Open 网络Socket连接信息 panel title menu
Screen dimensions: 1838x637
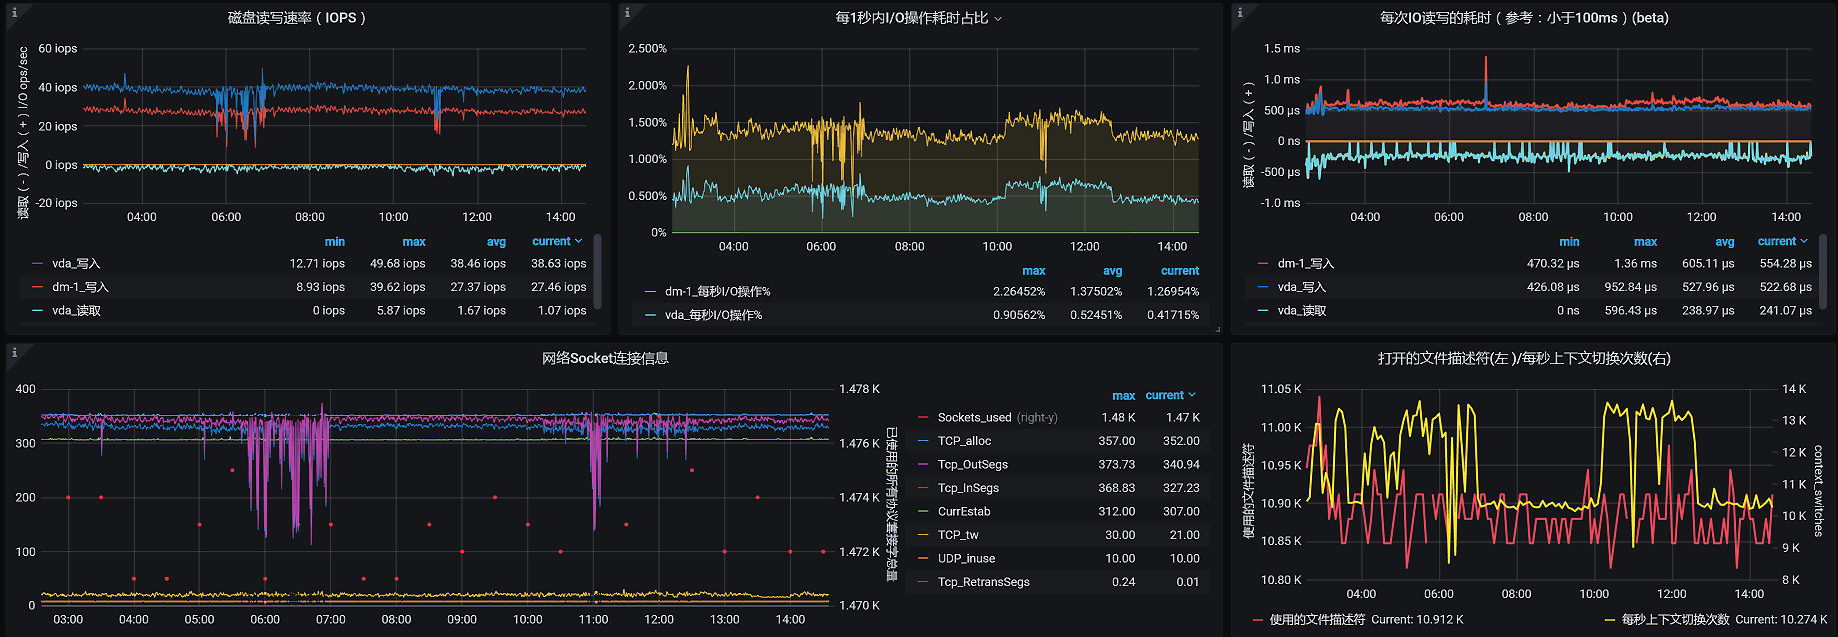coord(605,359)
